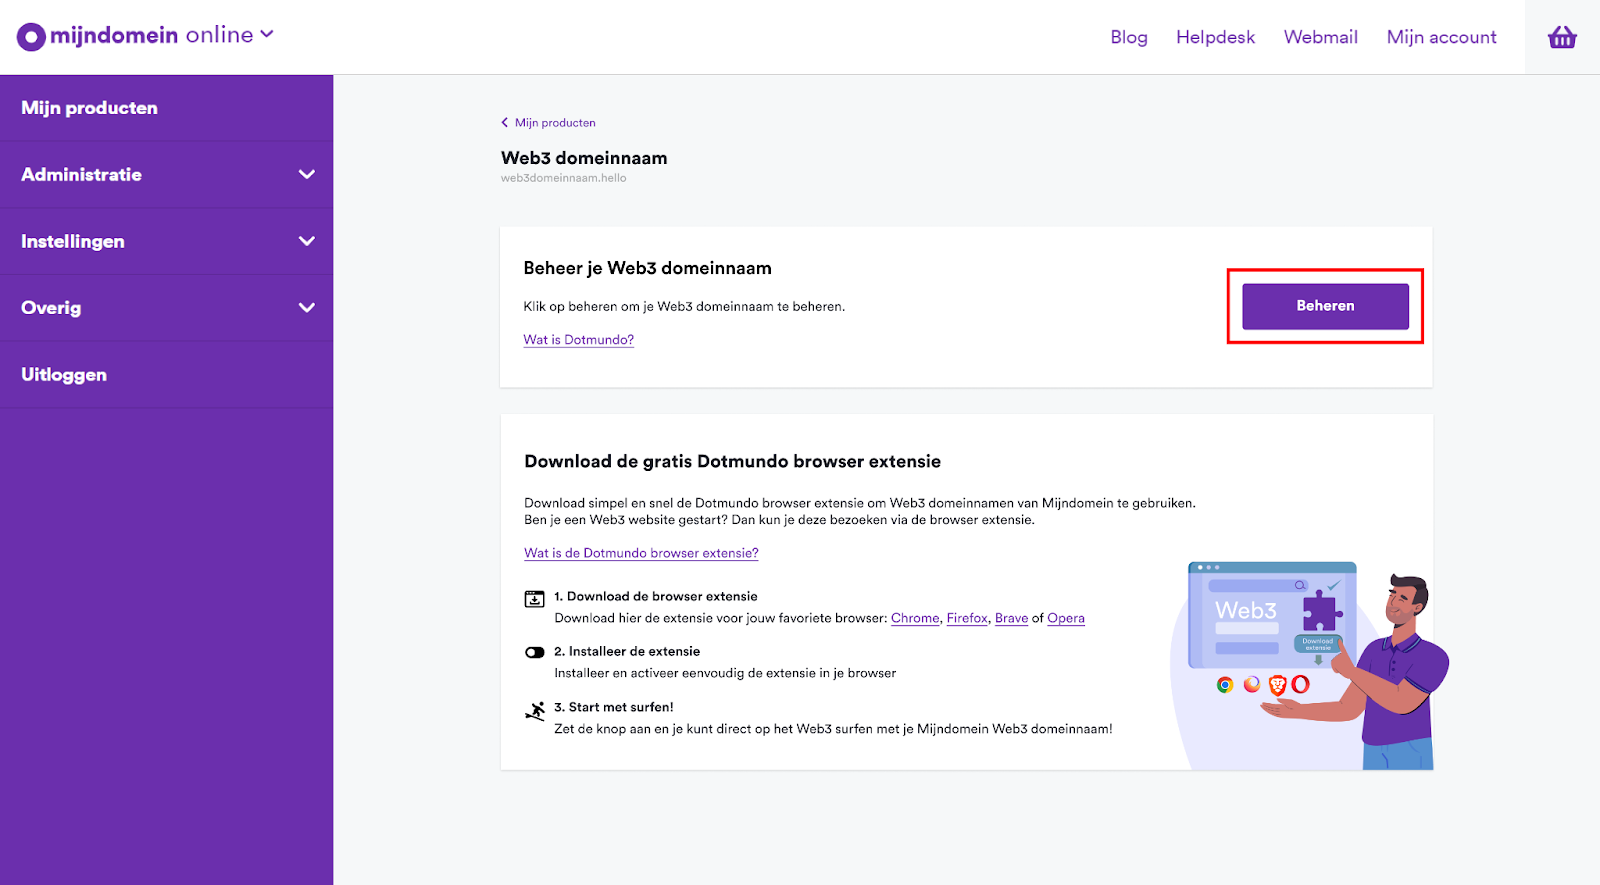Click the Firefox browser icon in illustration
1600x885 pixels.
tap(1252, 685)
